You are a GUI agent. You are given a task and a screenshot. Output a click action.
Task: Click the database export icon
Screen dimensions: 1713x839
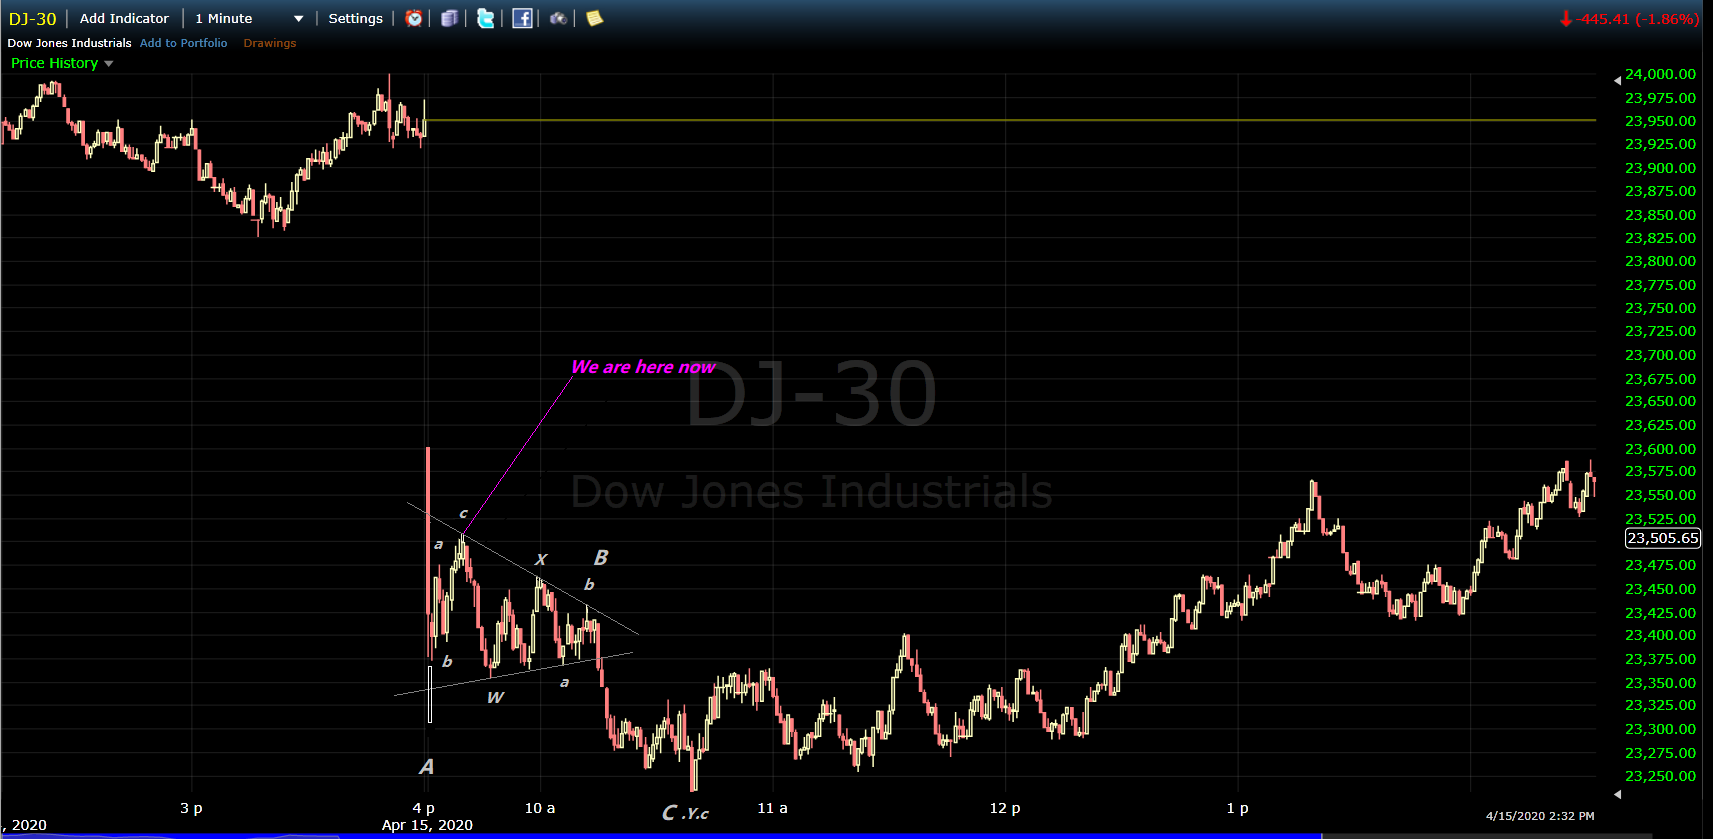(450, 18)
